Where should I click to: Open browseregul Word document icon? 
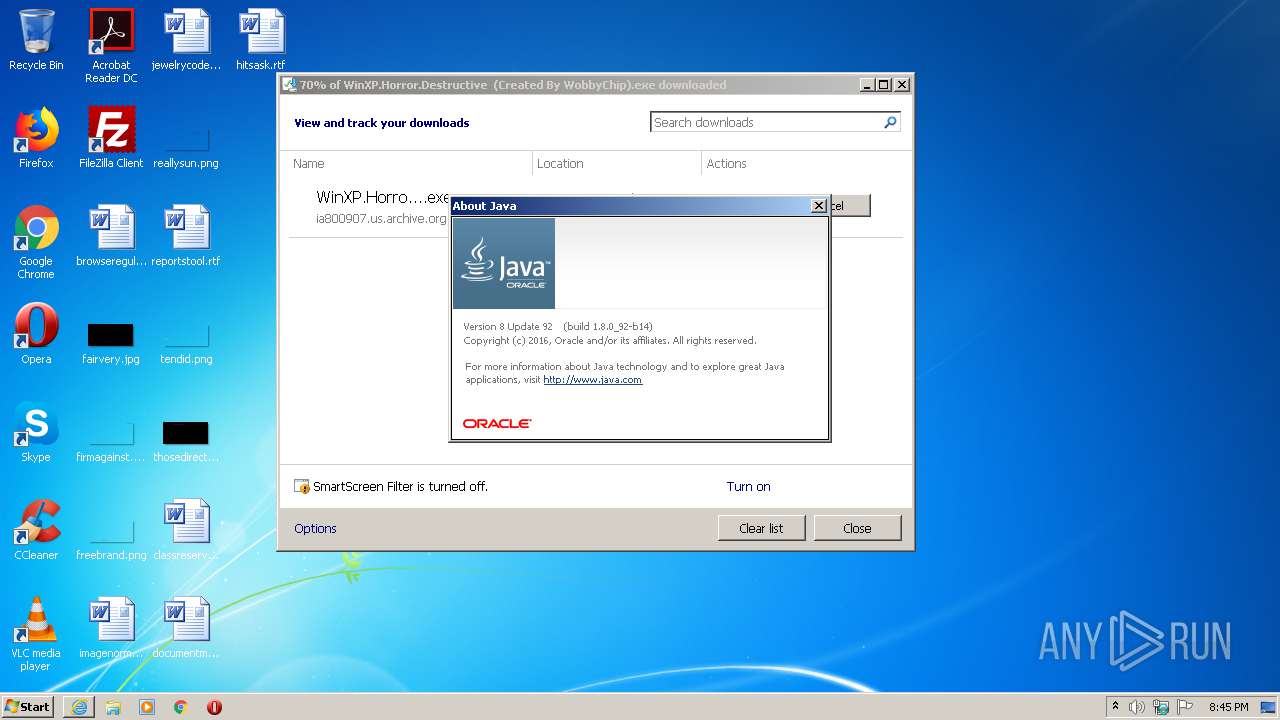(x=111, y=236)
